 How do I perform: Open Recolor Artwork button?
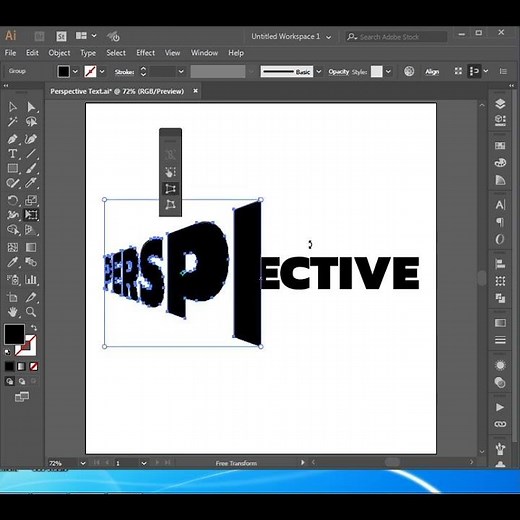[409, 71]
